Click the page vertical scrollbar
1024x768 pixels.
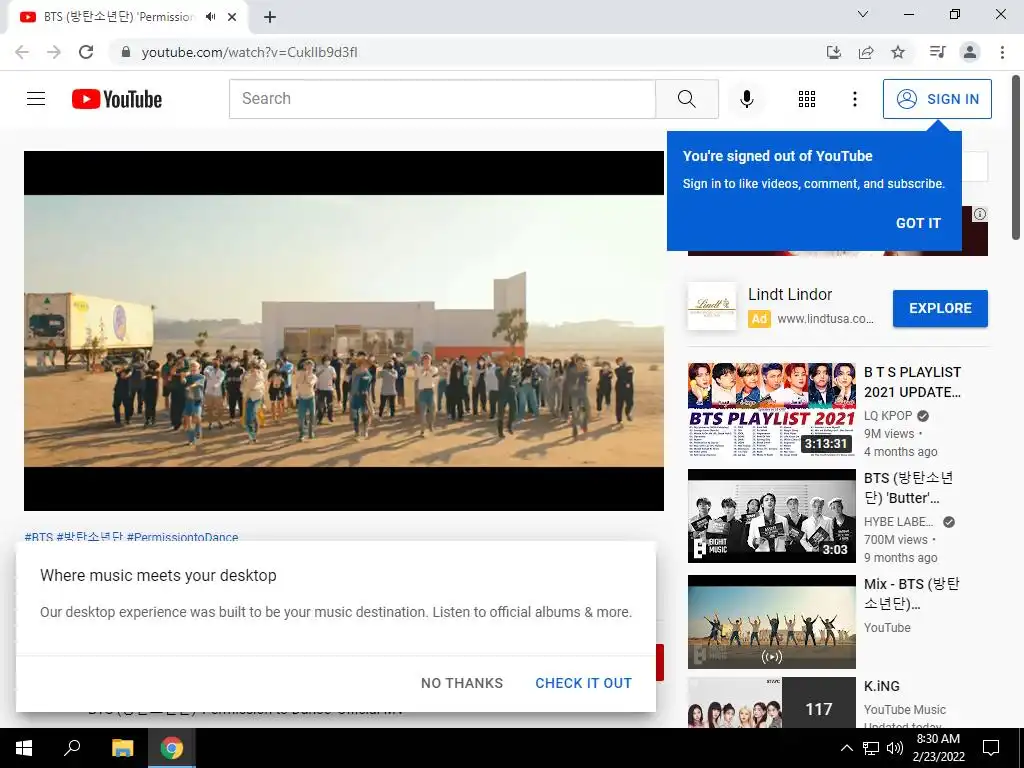pyautogui.click(x=1016, y=158)
